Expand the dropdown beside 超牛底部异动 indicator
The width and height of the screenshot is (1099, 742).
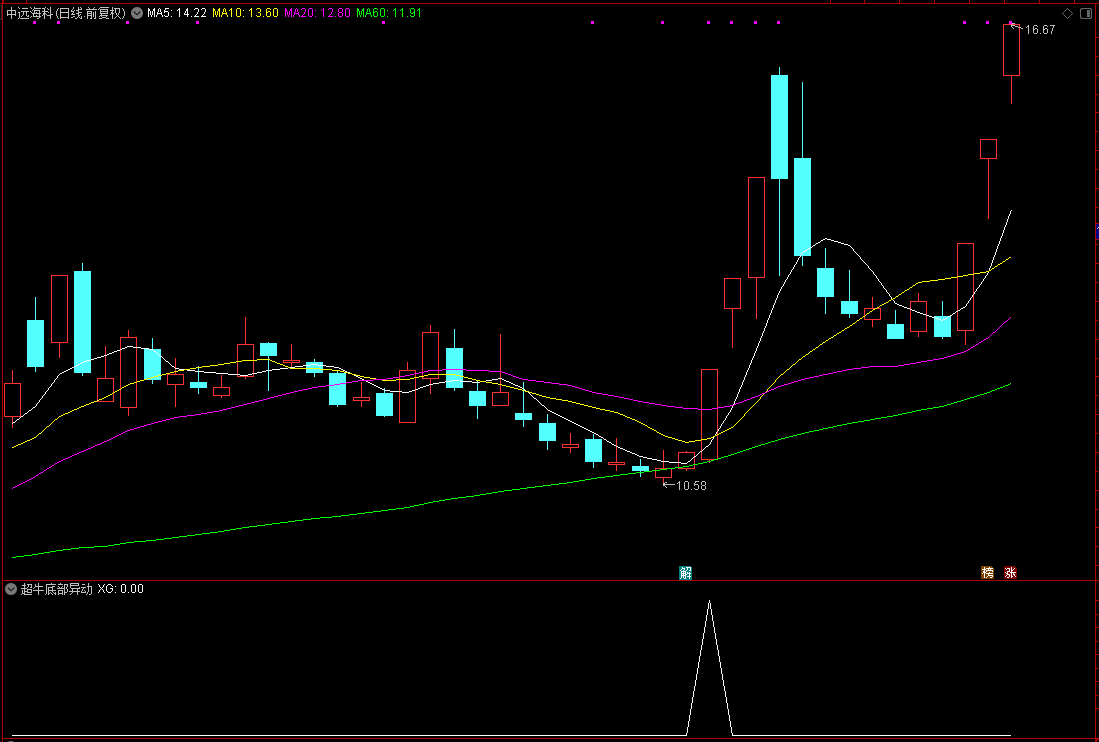point(11,589)
